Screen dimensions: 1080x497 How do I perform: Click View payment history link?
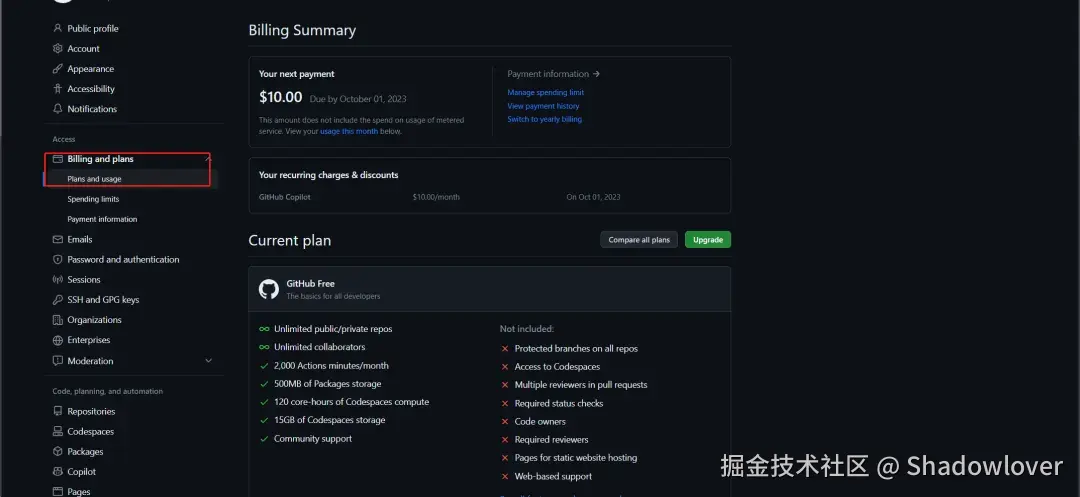pos(543,106)
